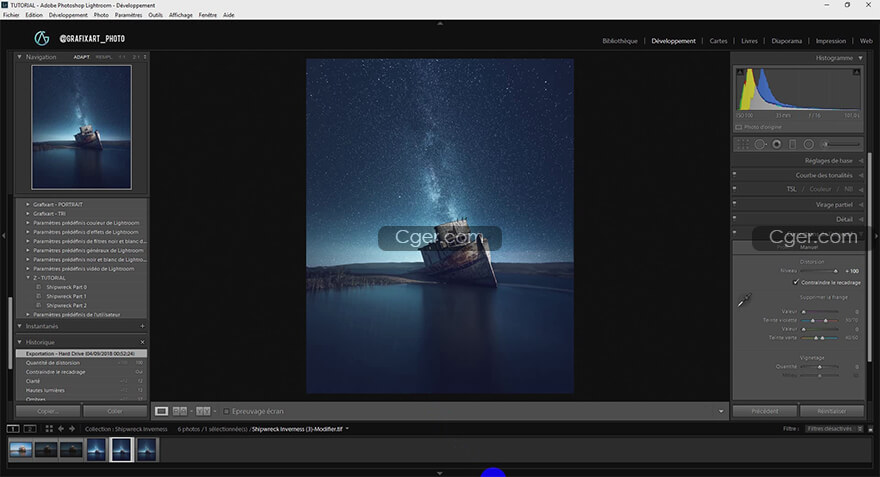Select the Spot removal tool
Viewport: 880px width, 477px height.
tap(760, 144)
